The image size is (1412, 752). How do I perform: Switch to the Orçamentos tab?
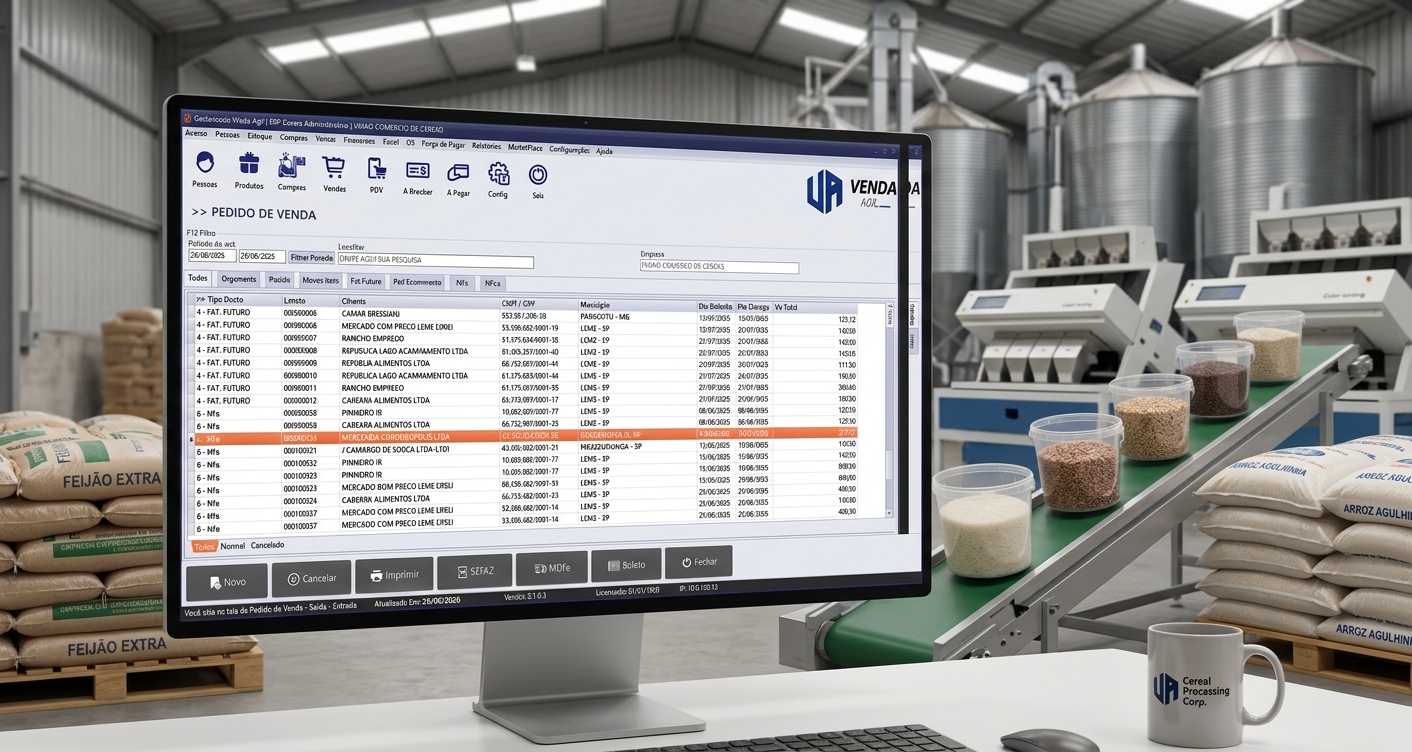tap(239, 279)
